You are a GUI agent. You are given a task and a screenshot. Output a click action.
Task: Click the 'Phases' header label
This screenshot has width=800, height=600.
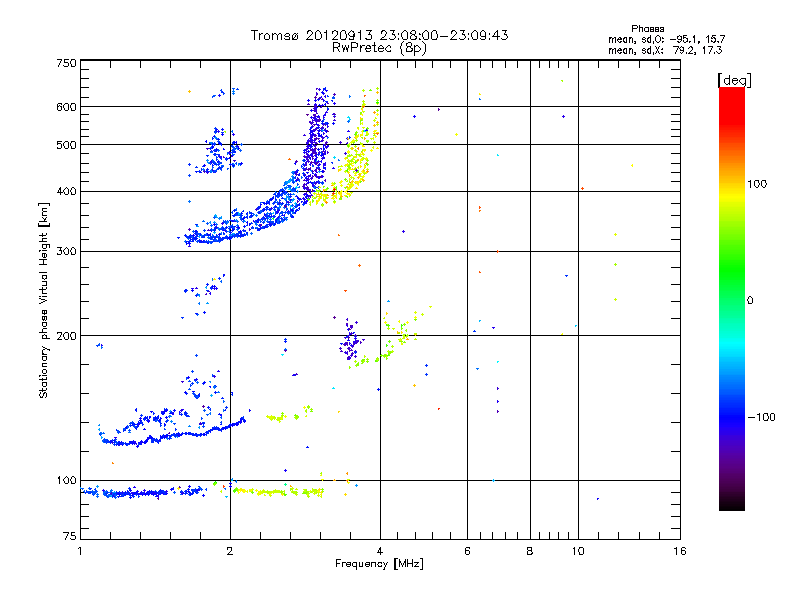coord(647,29)
